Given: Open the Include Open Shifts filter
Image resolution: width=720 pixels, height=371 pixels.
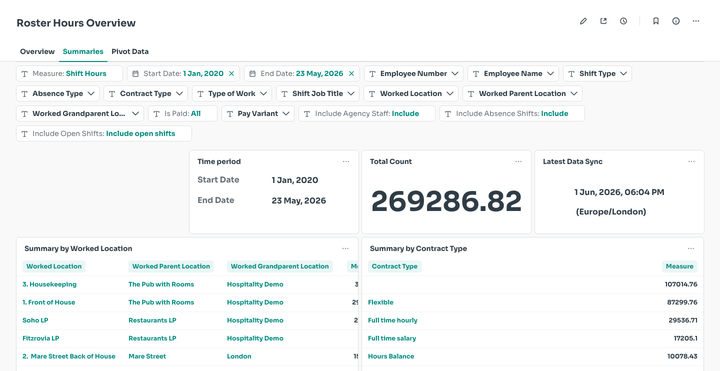Looking at the screenshot, I should pos(104,134).
